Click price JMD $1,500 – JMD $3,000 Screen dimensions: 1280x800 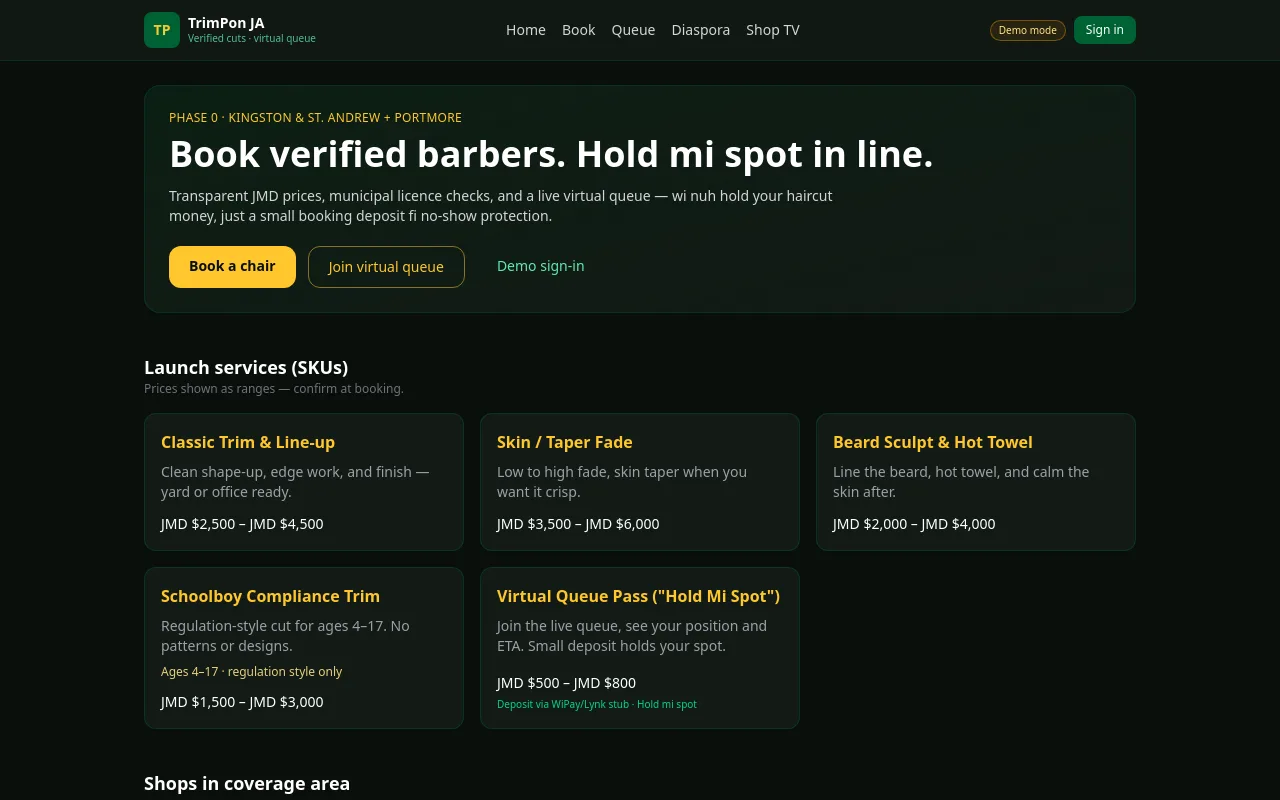[x=242, y=702]
